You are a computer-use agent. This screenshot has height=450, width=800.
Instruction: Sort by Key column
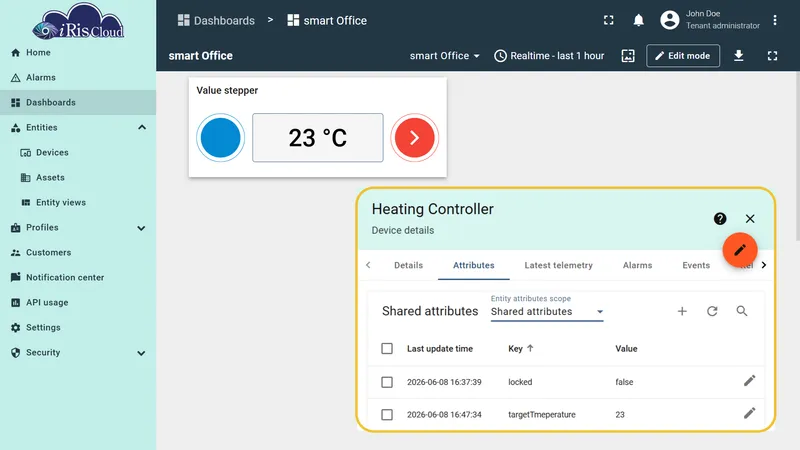520,348
